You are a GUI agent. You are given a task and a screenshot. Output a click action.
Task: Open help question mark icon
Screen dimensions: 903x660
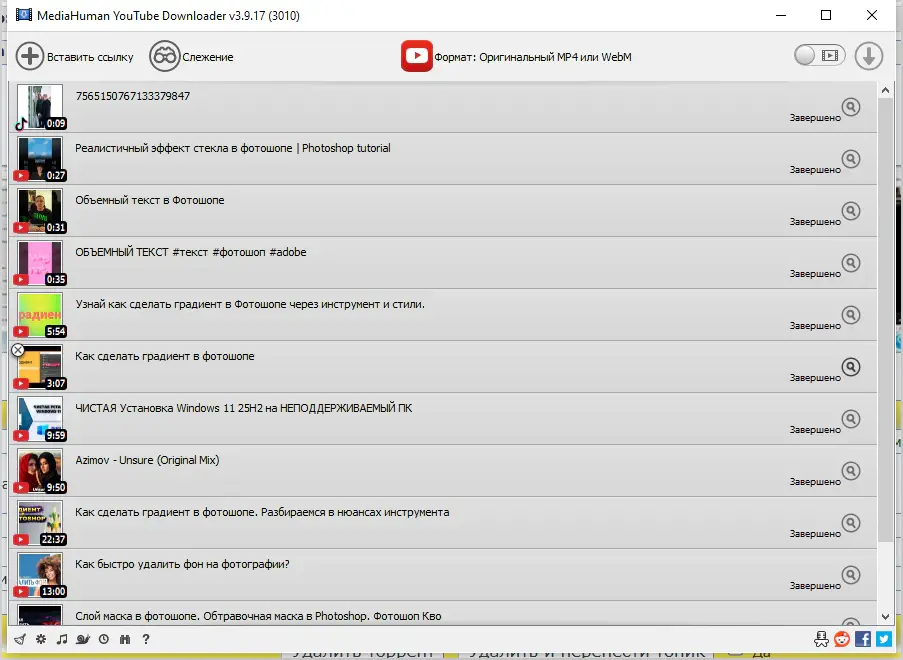coord(146,639)
